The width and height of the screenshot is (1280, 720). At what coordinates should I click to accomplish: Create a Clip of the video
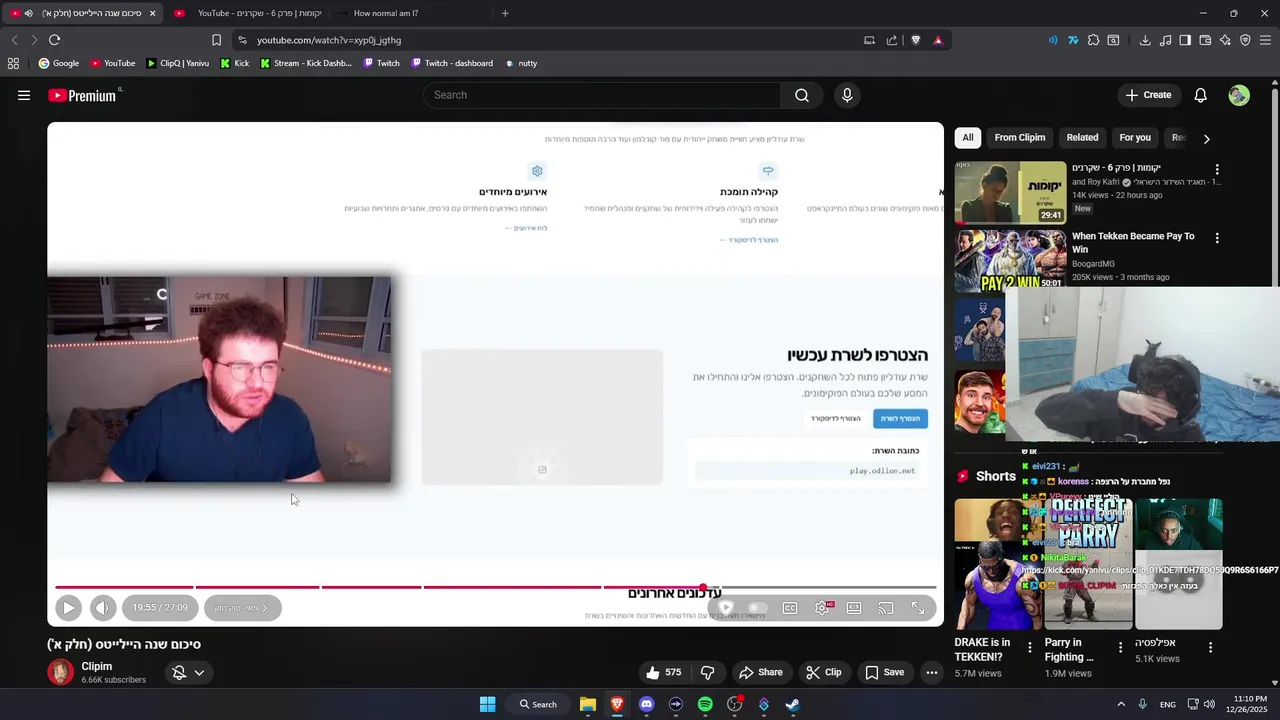point(824,672)
